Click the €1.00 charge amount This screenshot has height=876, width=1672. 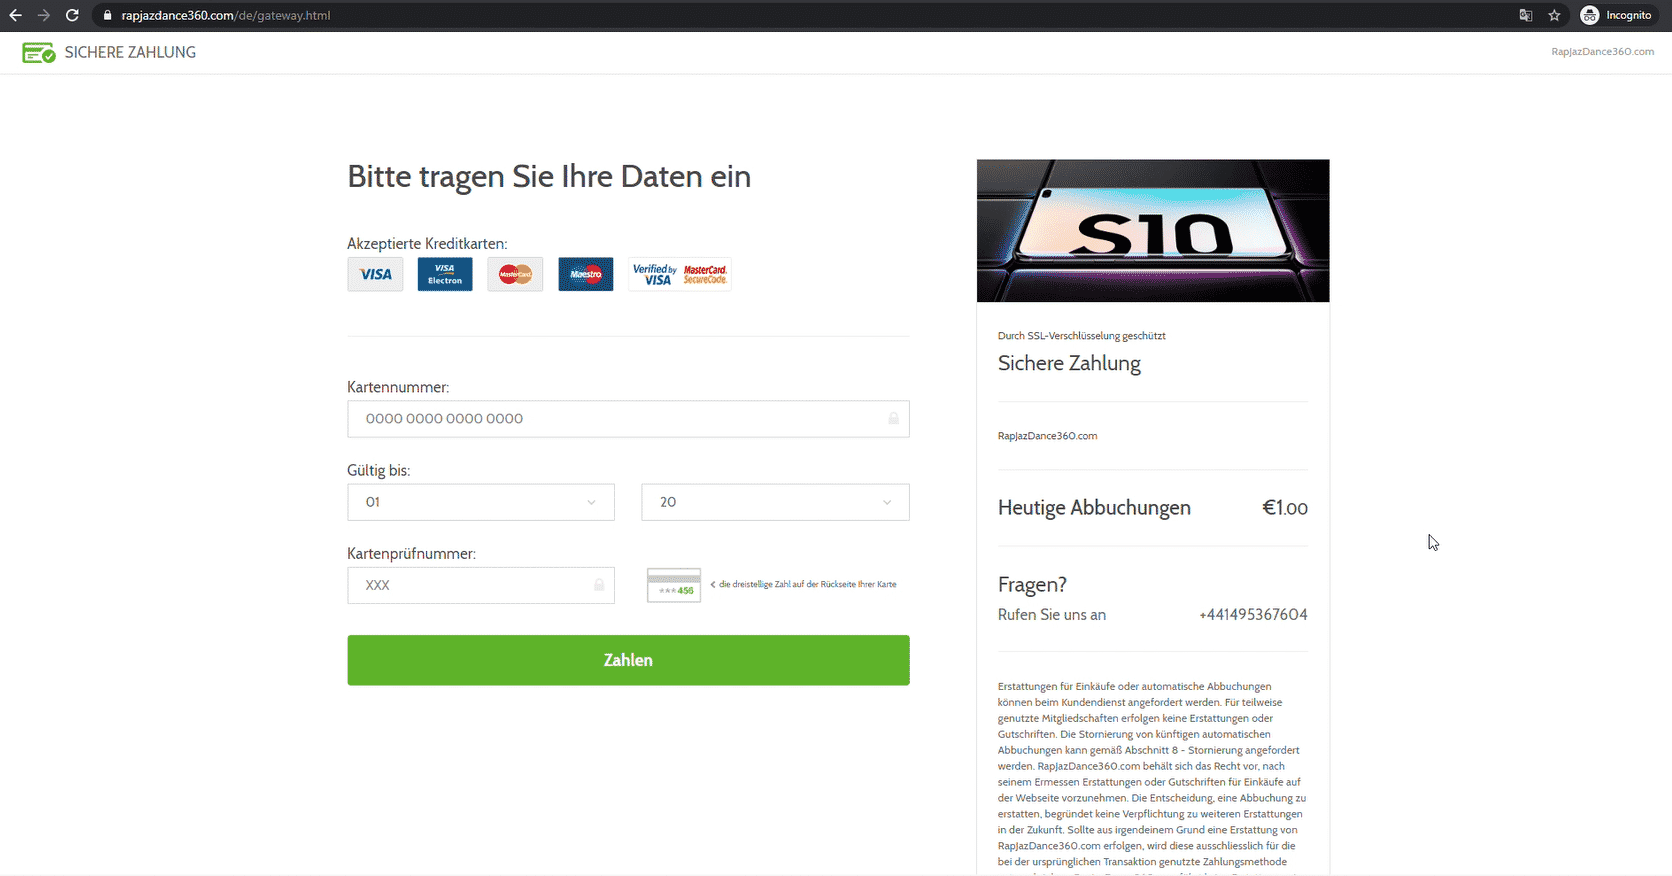click(x=1285, y=508)
